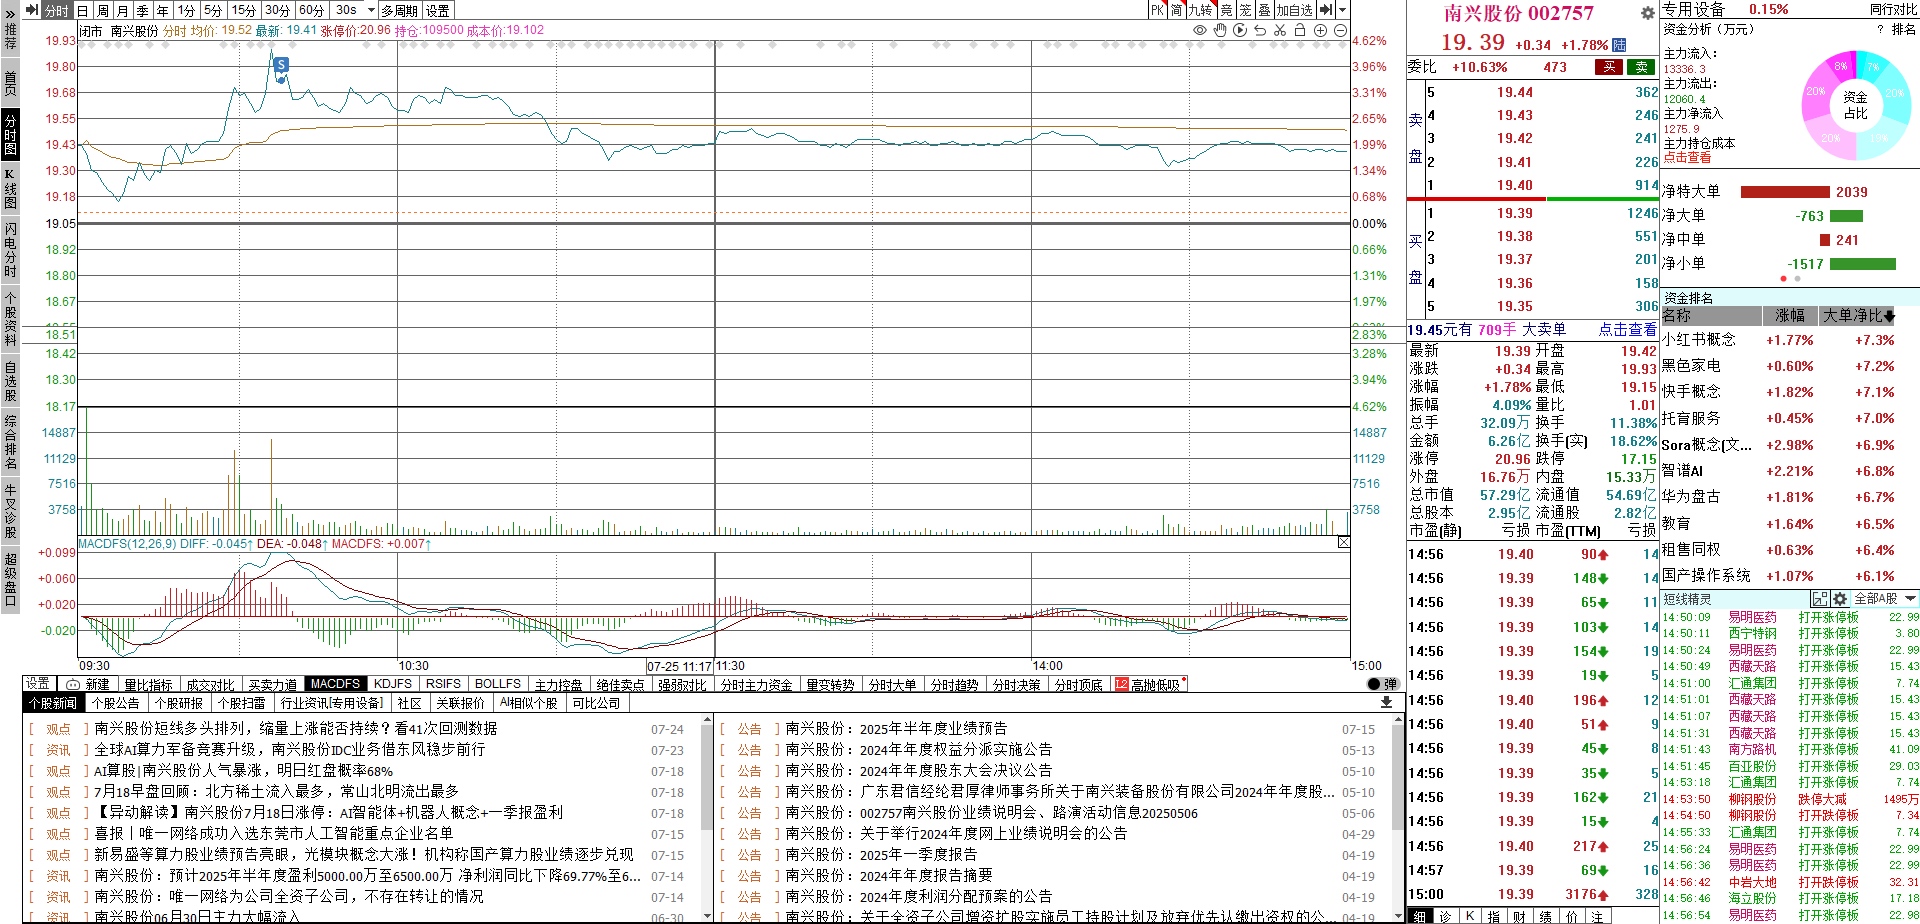This screenshot has width=1920, height=924.
Task: Close the MACDFS indicator panel with X
Action: pos(1343,542)
